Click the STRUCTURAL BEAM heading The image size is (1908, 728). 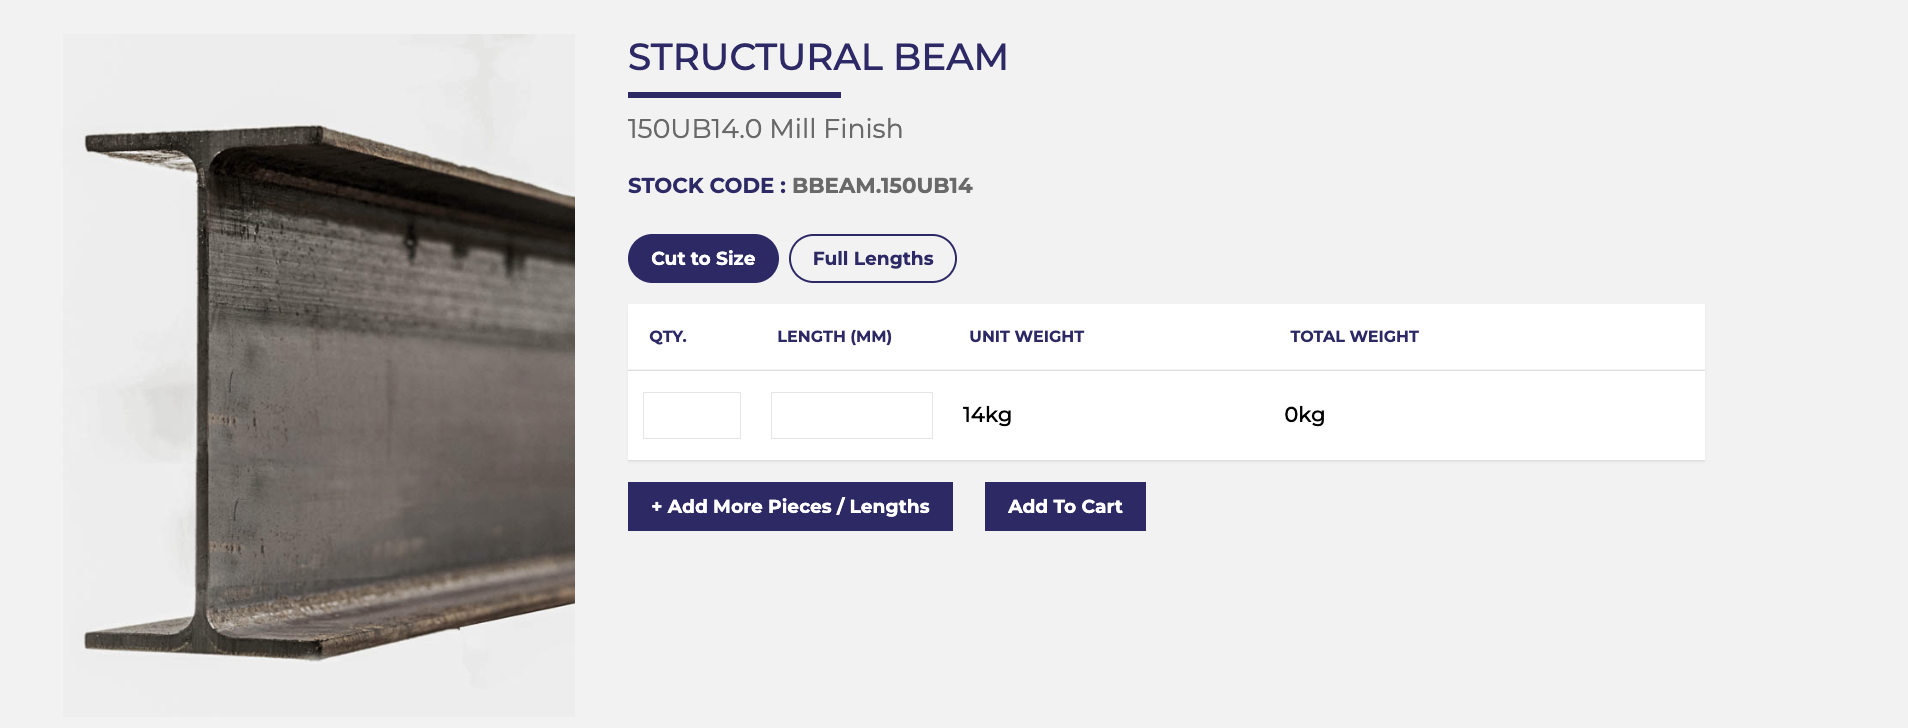[818, 57]
